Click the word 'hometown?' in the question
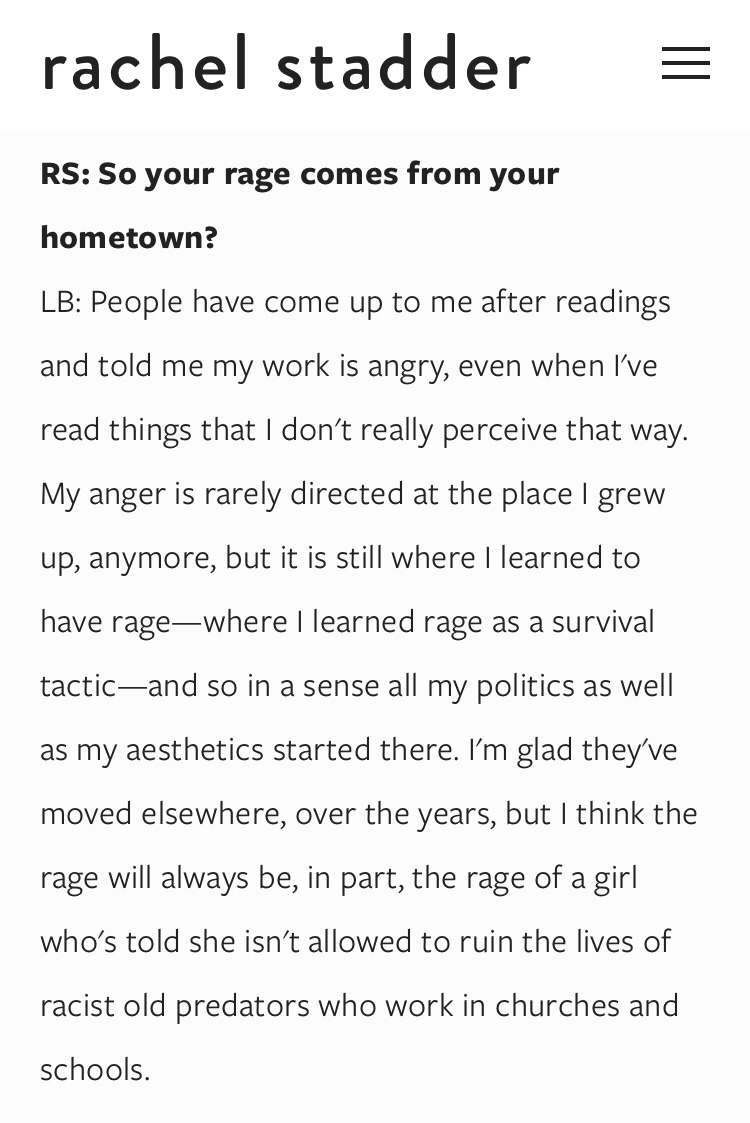The width and height of the screenshot is (750, 1123). (129, 238)
